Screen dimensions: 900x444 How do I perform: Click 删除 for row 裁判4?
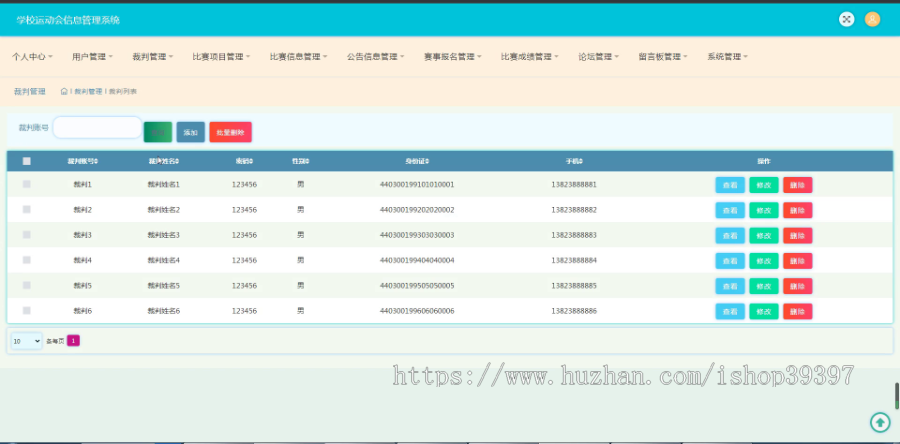(x=798, y=260)
